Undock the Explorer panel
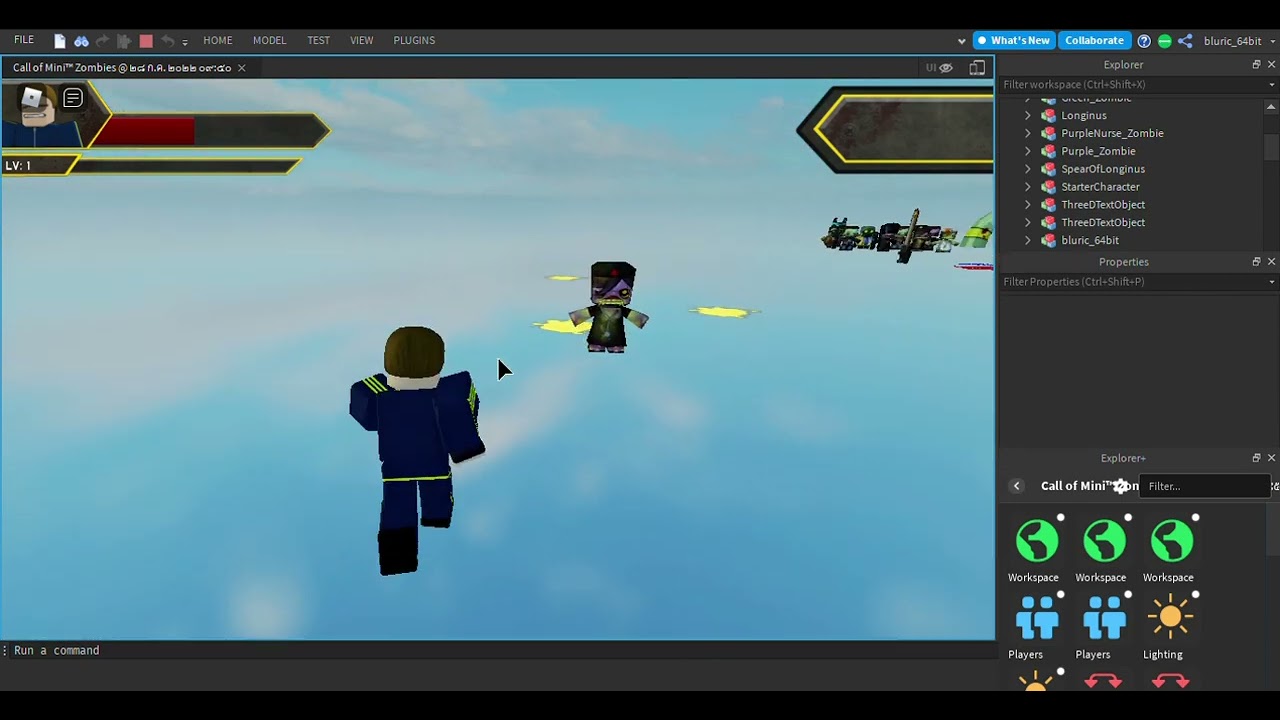1280x720 pixels. click(x=1256, y=65)
